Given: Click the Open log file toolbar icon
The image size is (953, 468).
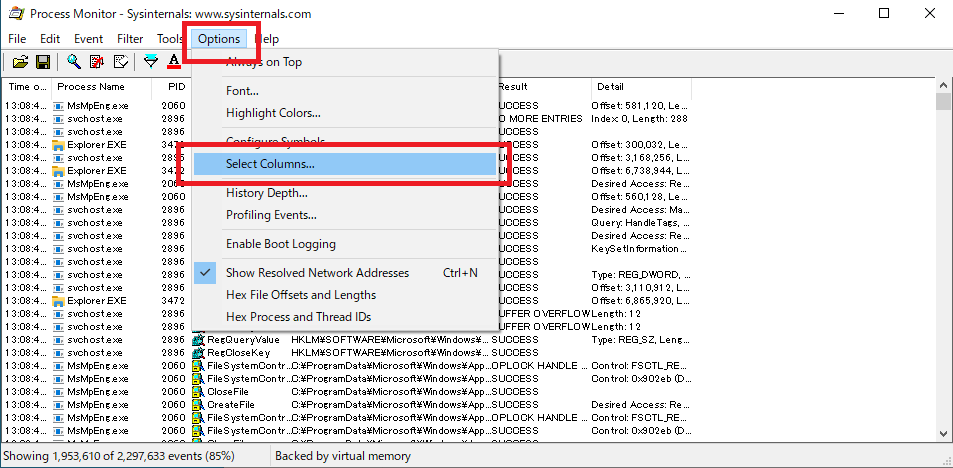Looking at the screenshot, I should point(20,61).
